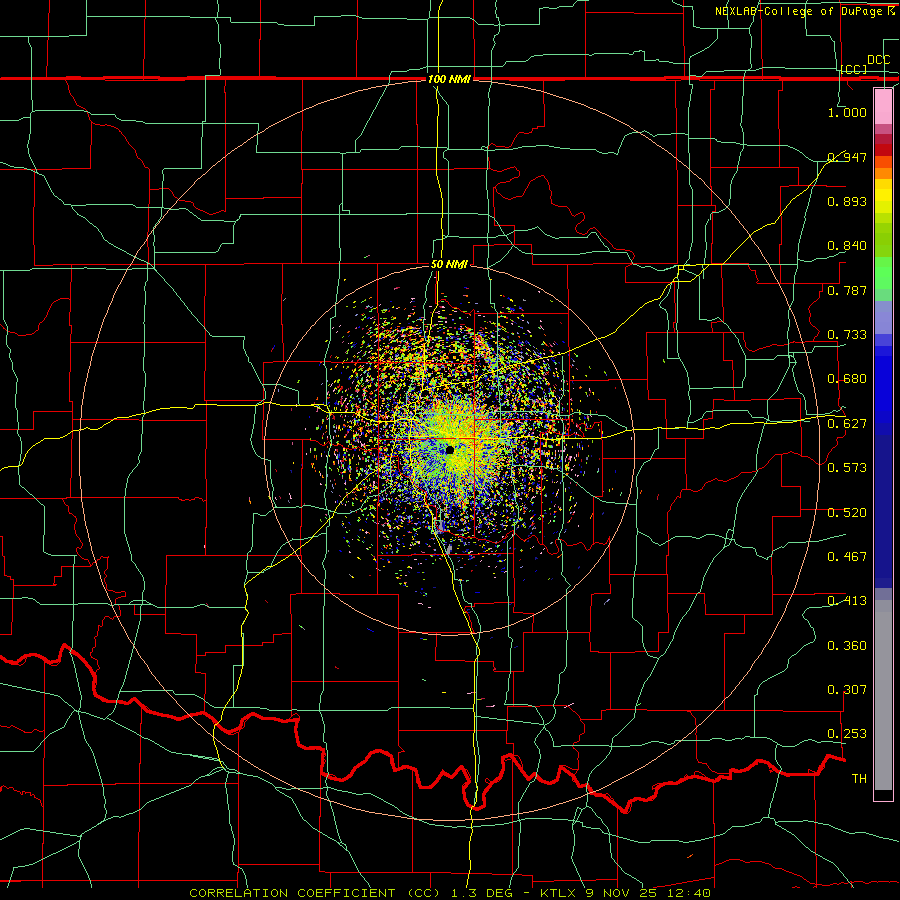
Task: Click the 0.947 scale value
Action: coord(847,157)
